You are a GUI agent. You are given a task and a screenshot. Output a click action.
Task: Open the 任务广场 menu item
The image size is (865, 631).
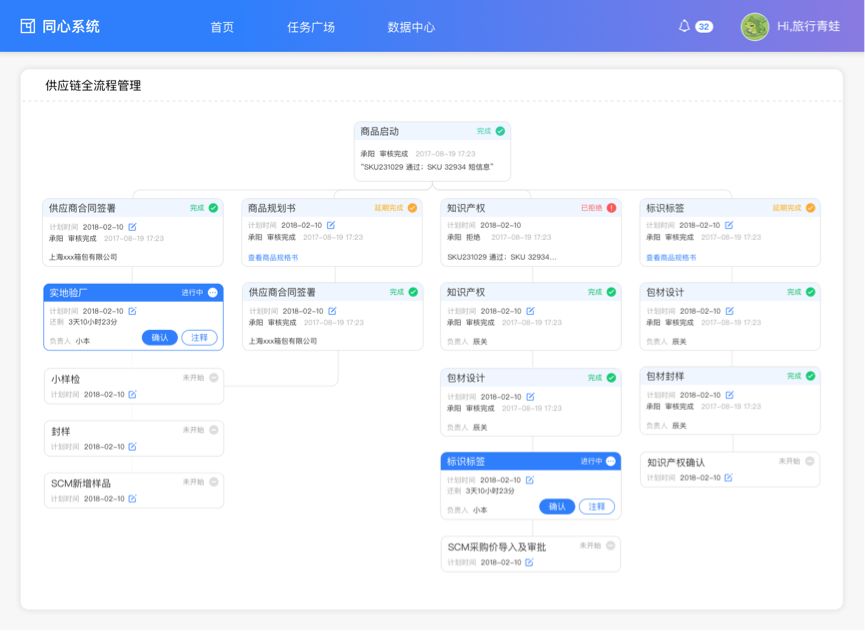[x=311, y=27]
